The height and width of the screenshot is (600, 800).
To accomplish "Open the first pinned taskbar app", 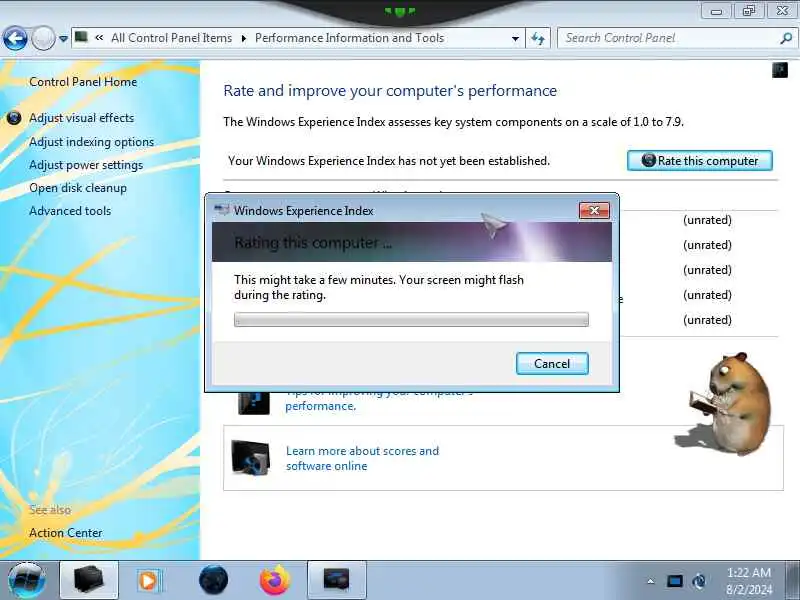I will (89, 580).
